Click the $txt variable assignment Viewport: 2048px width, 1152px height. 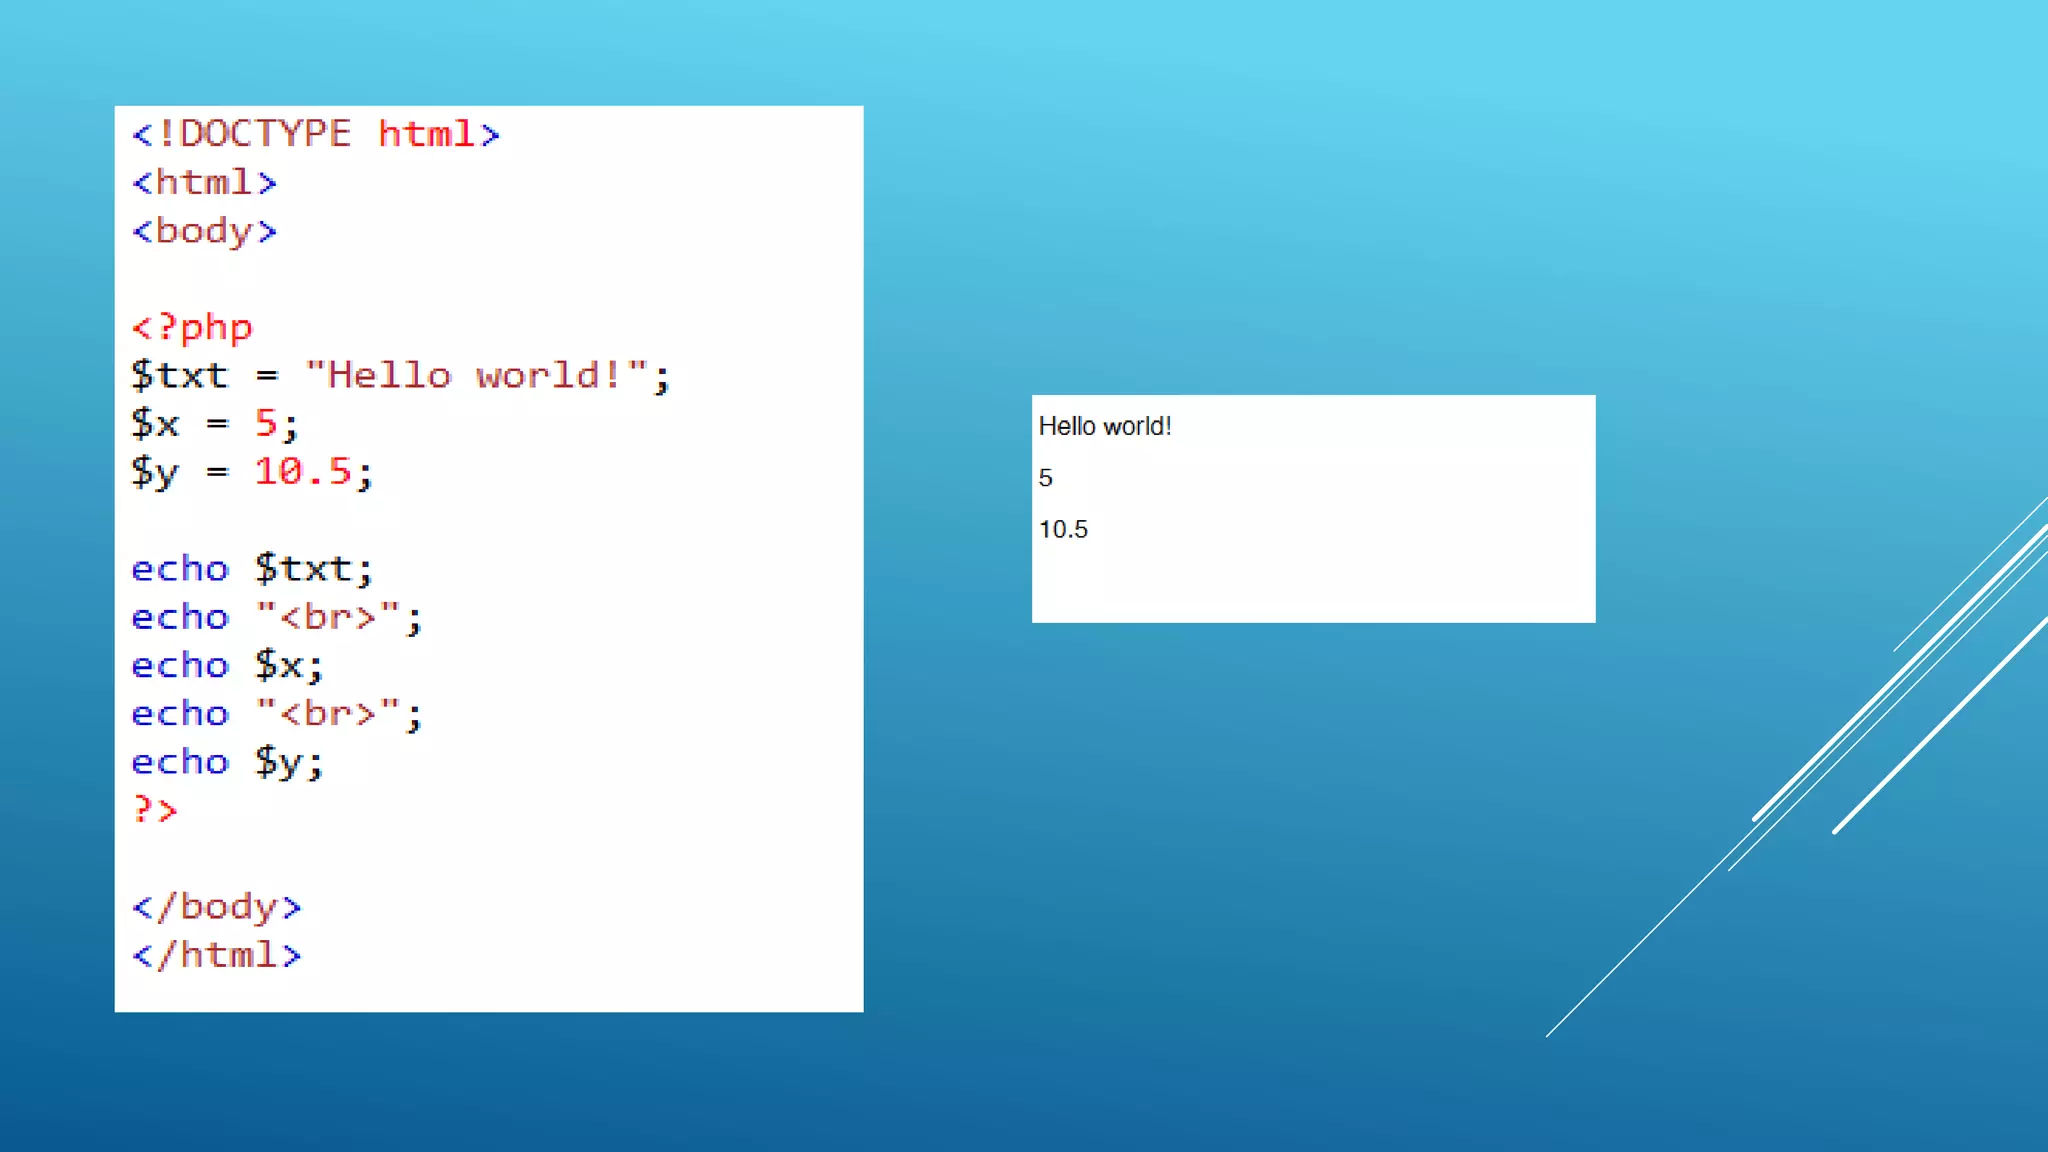pyautogui.click(x=180, y=376)
